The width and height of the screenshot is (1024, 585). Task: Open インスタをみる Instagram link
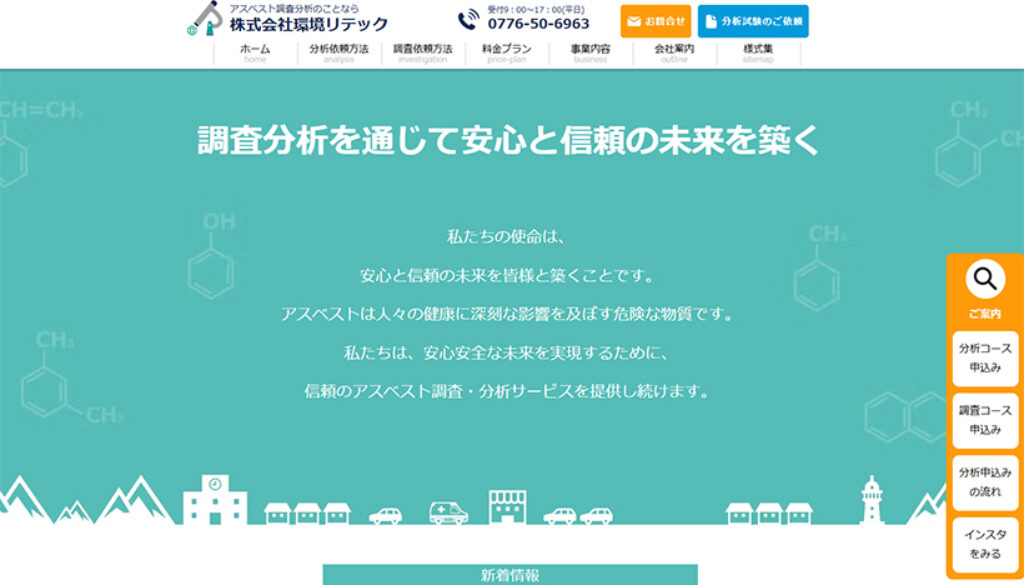[x=985, y=545]
